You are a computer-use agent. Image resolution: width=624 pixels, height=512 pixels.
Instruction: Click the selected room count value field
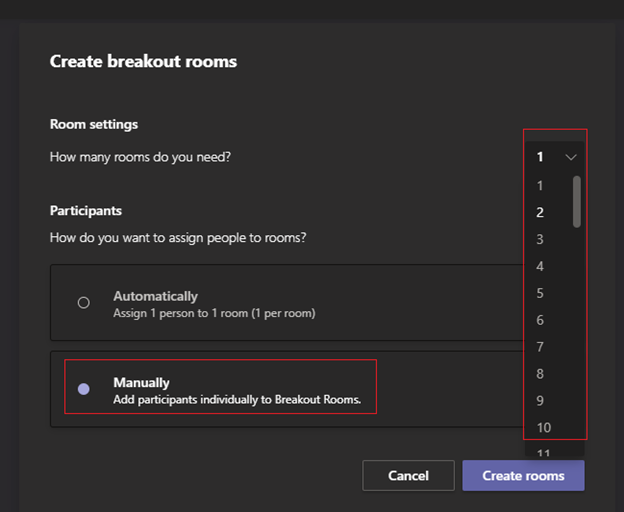tap(541, 157)
